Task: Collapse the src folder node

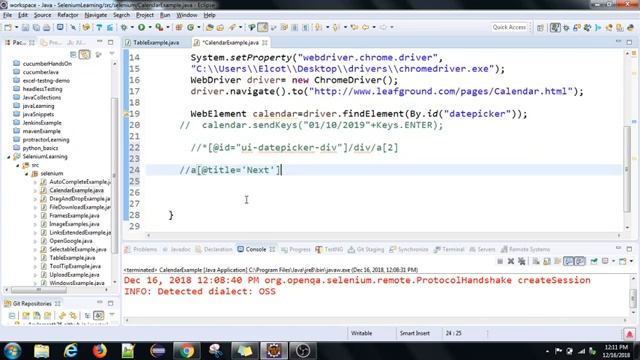Action: coord(18,165)
